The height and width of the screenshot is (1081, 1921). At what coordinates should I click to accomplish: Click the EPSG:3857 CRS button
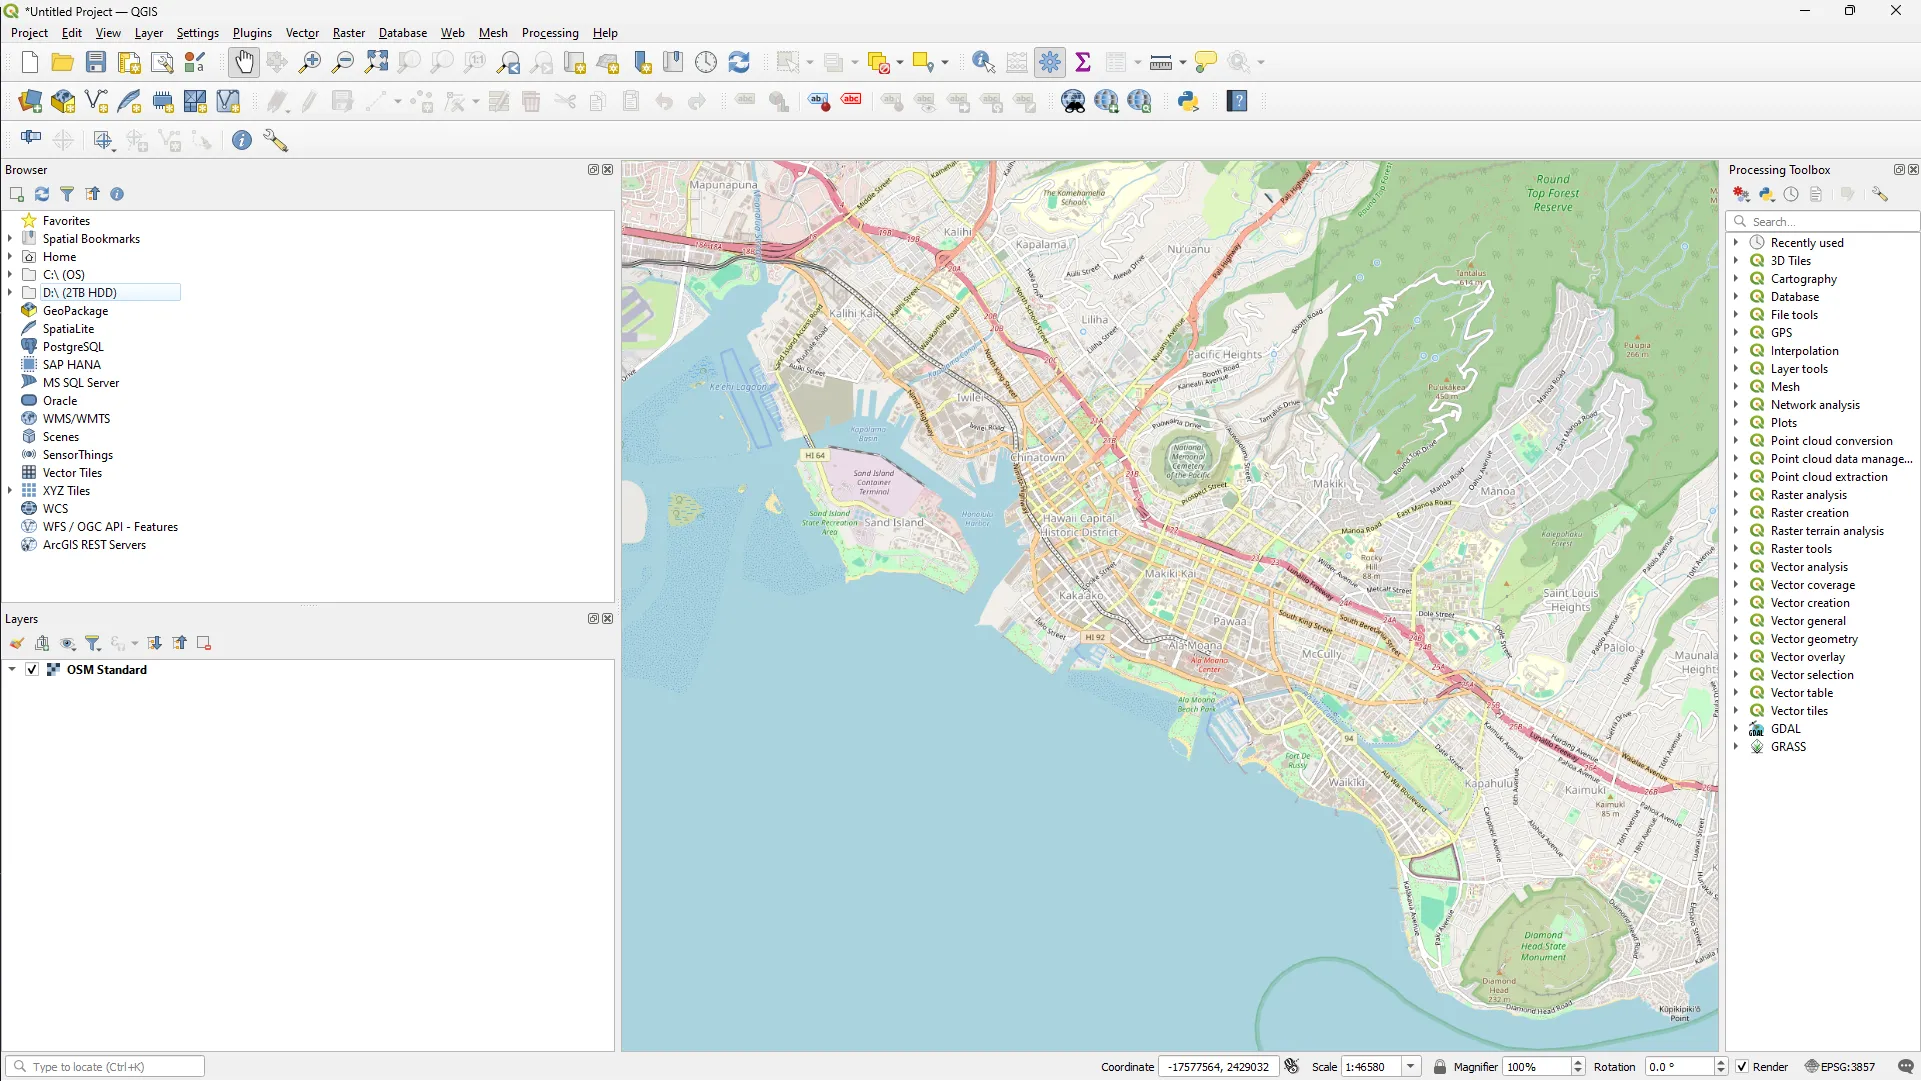click(1840, 1067)
